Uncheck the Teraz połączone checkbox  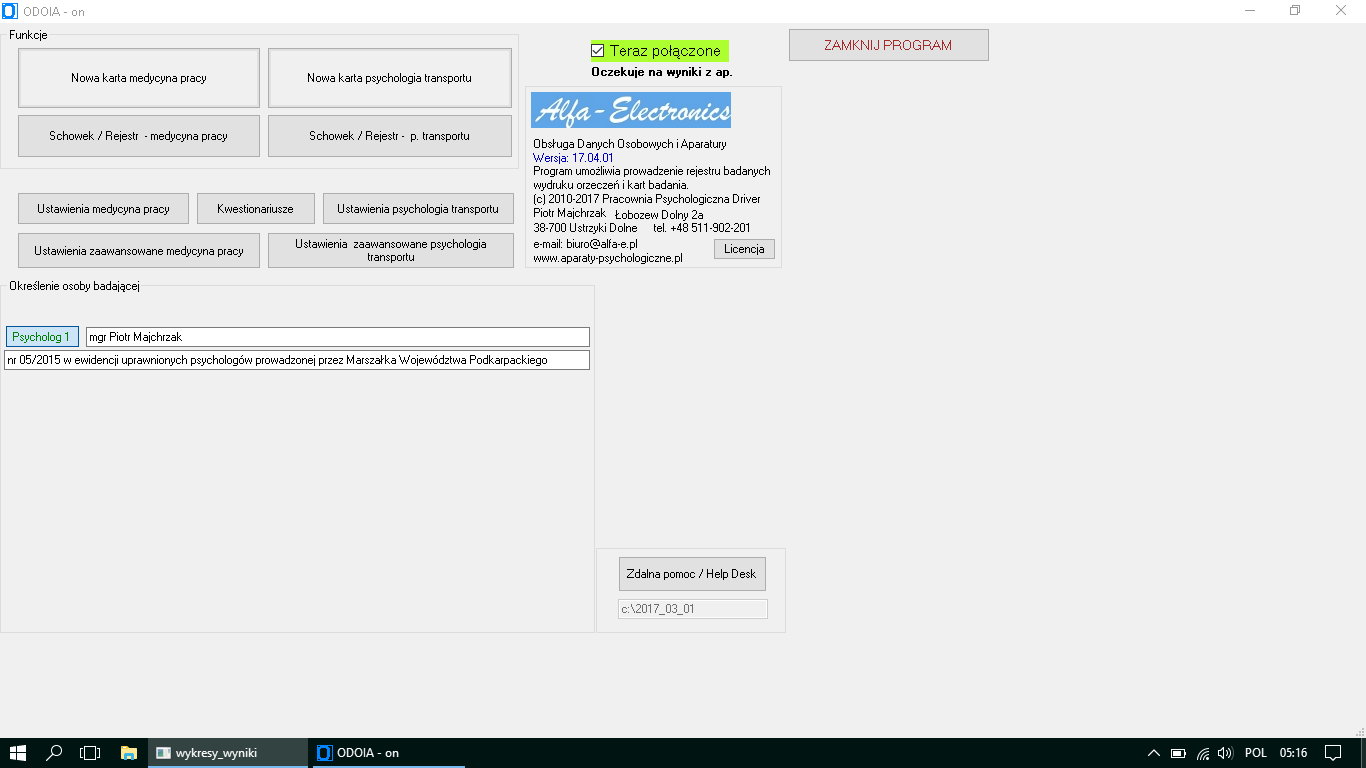(598, 50)
